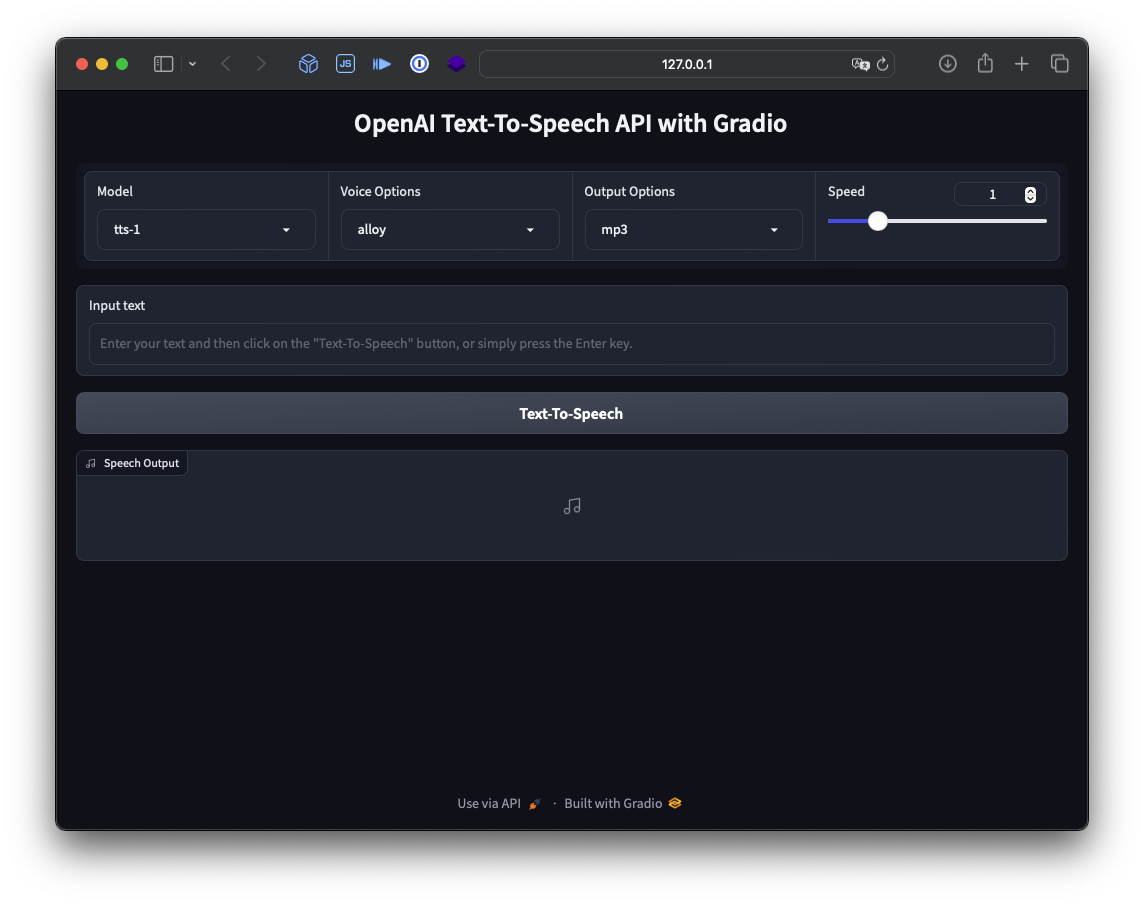1144x904 pixels.
Task: Click the music note placeholder in the audio area
Action: pyautogui.click(x=571, y=506)
